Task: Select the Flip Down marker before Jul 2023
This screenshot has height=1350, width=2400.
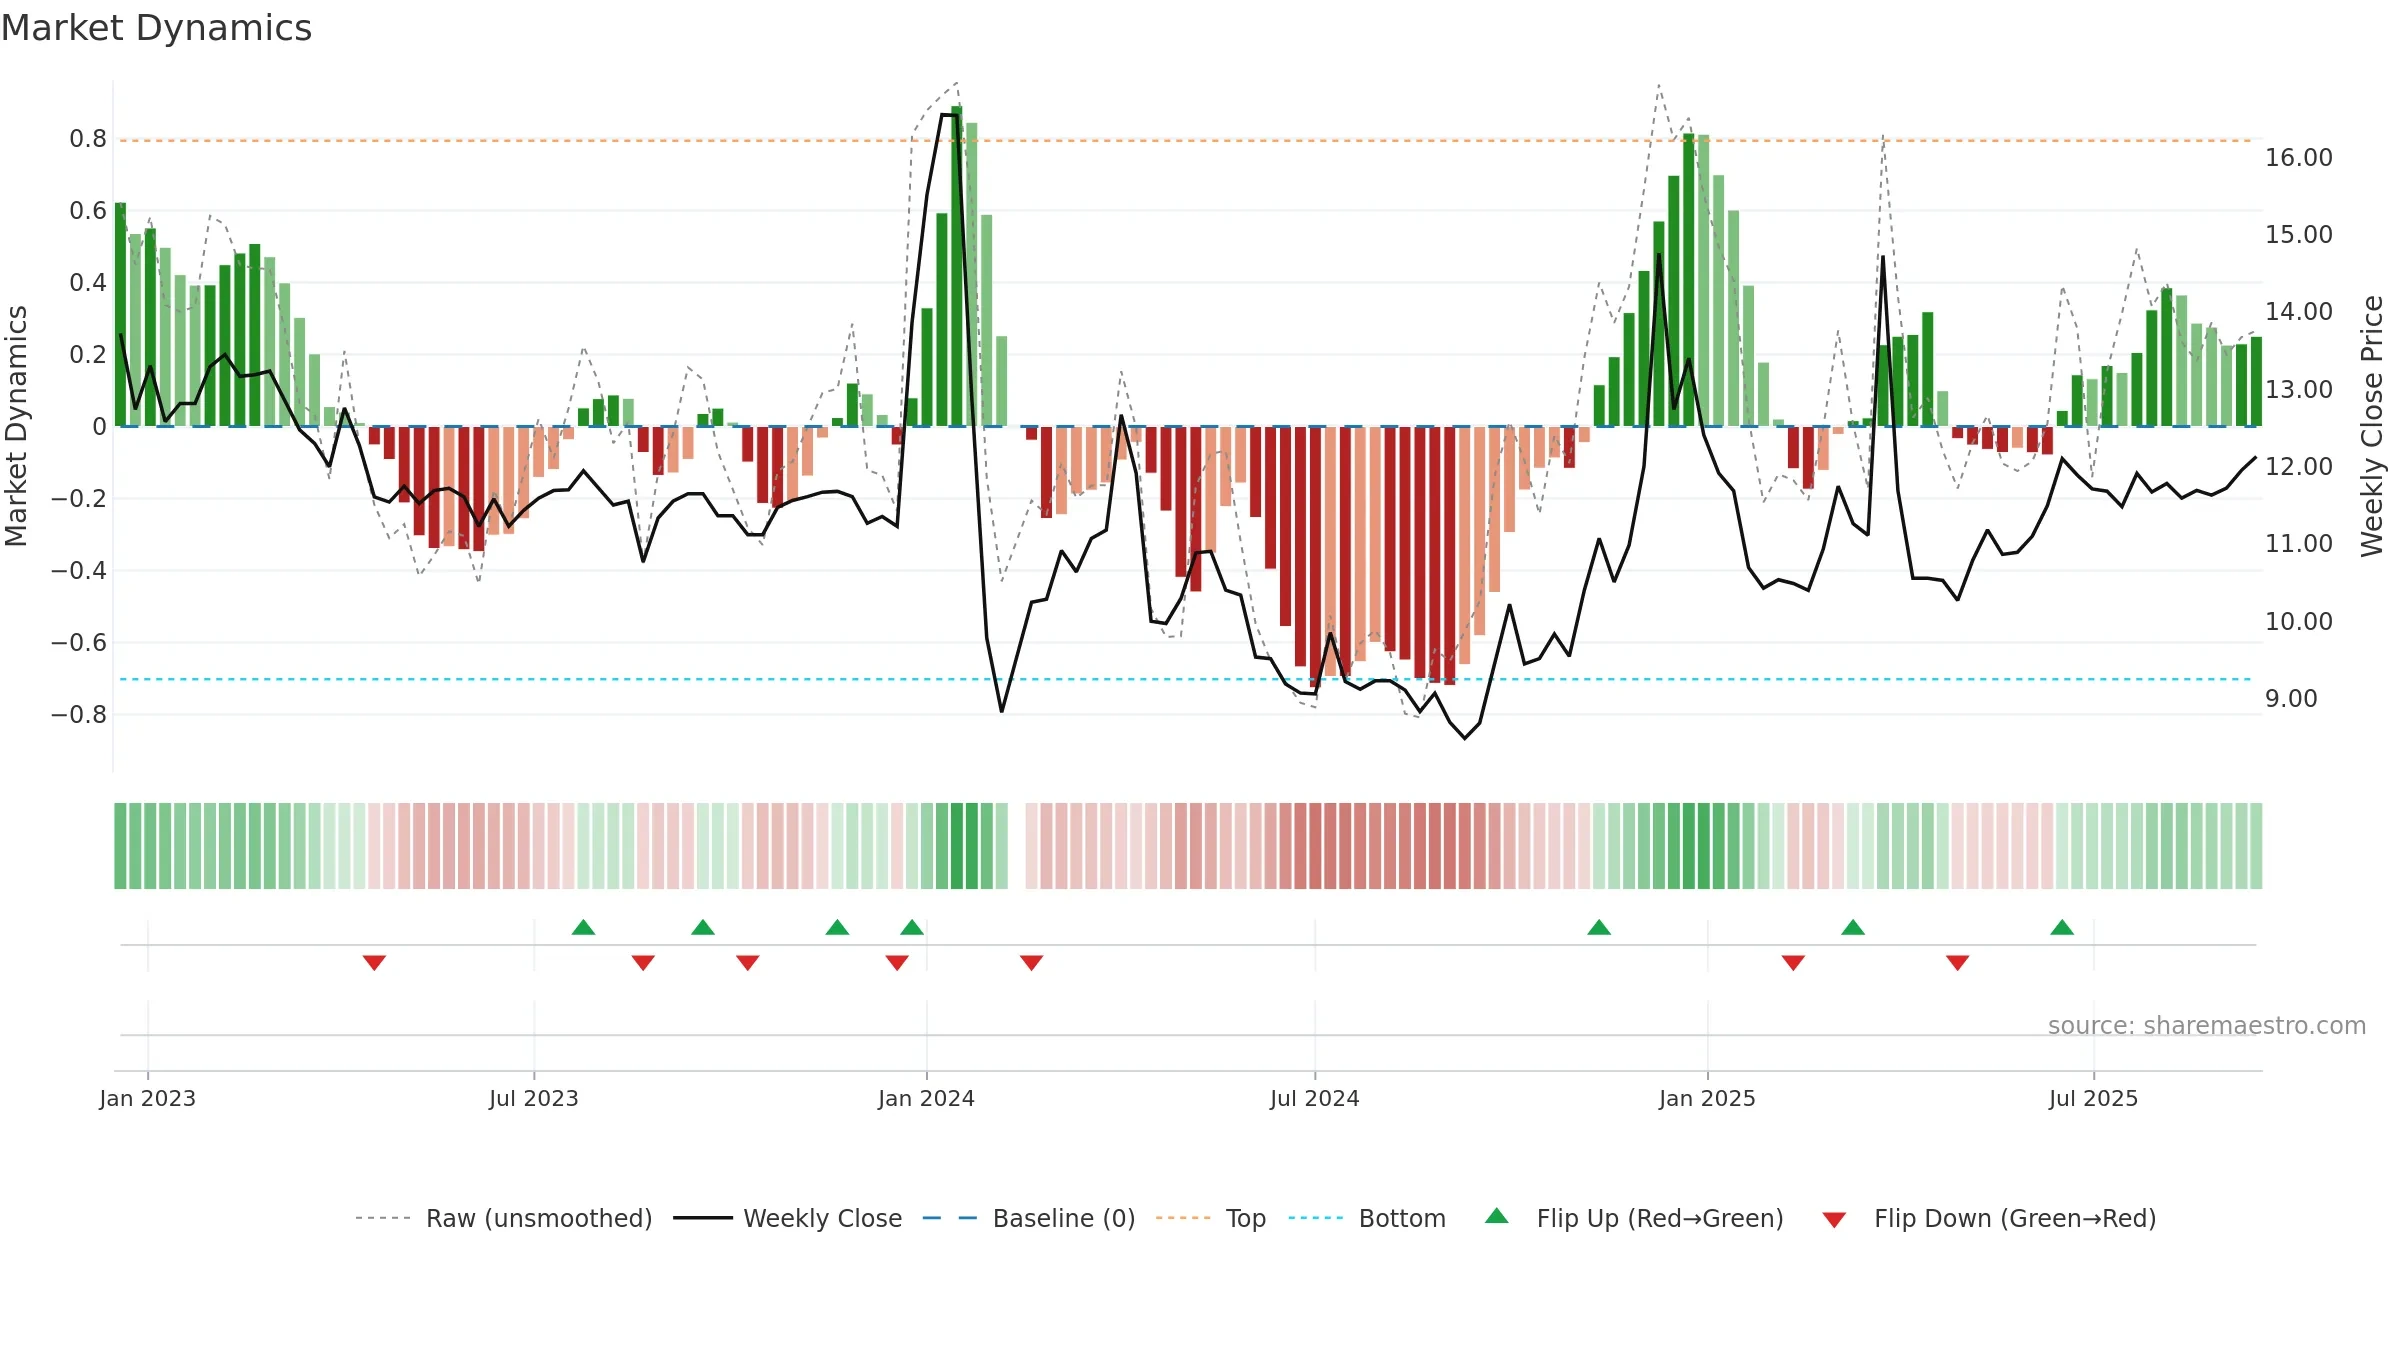Action: tap(374, 962)
